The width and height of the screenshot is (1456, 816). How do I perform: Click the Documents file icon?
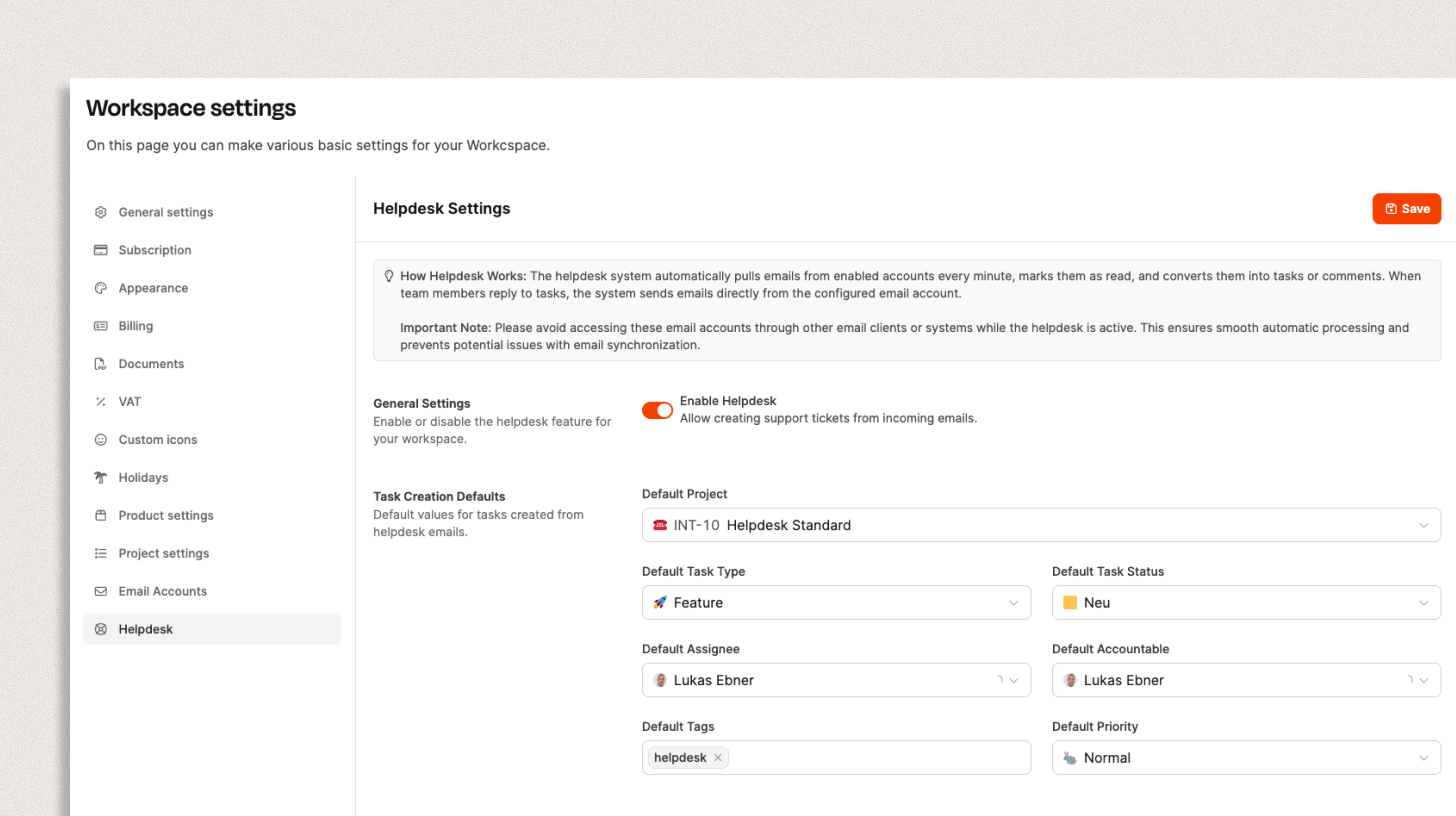[100, 364]
